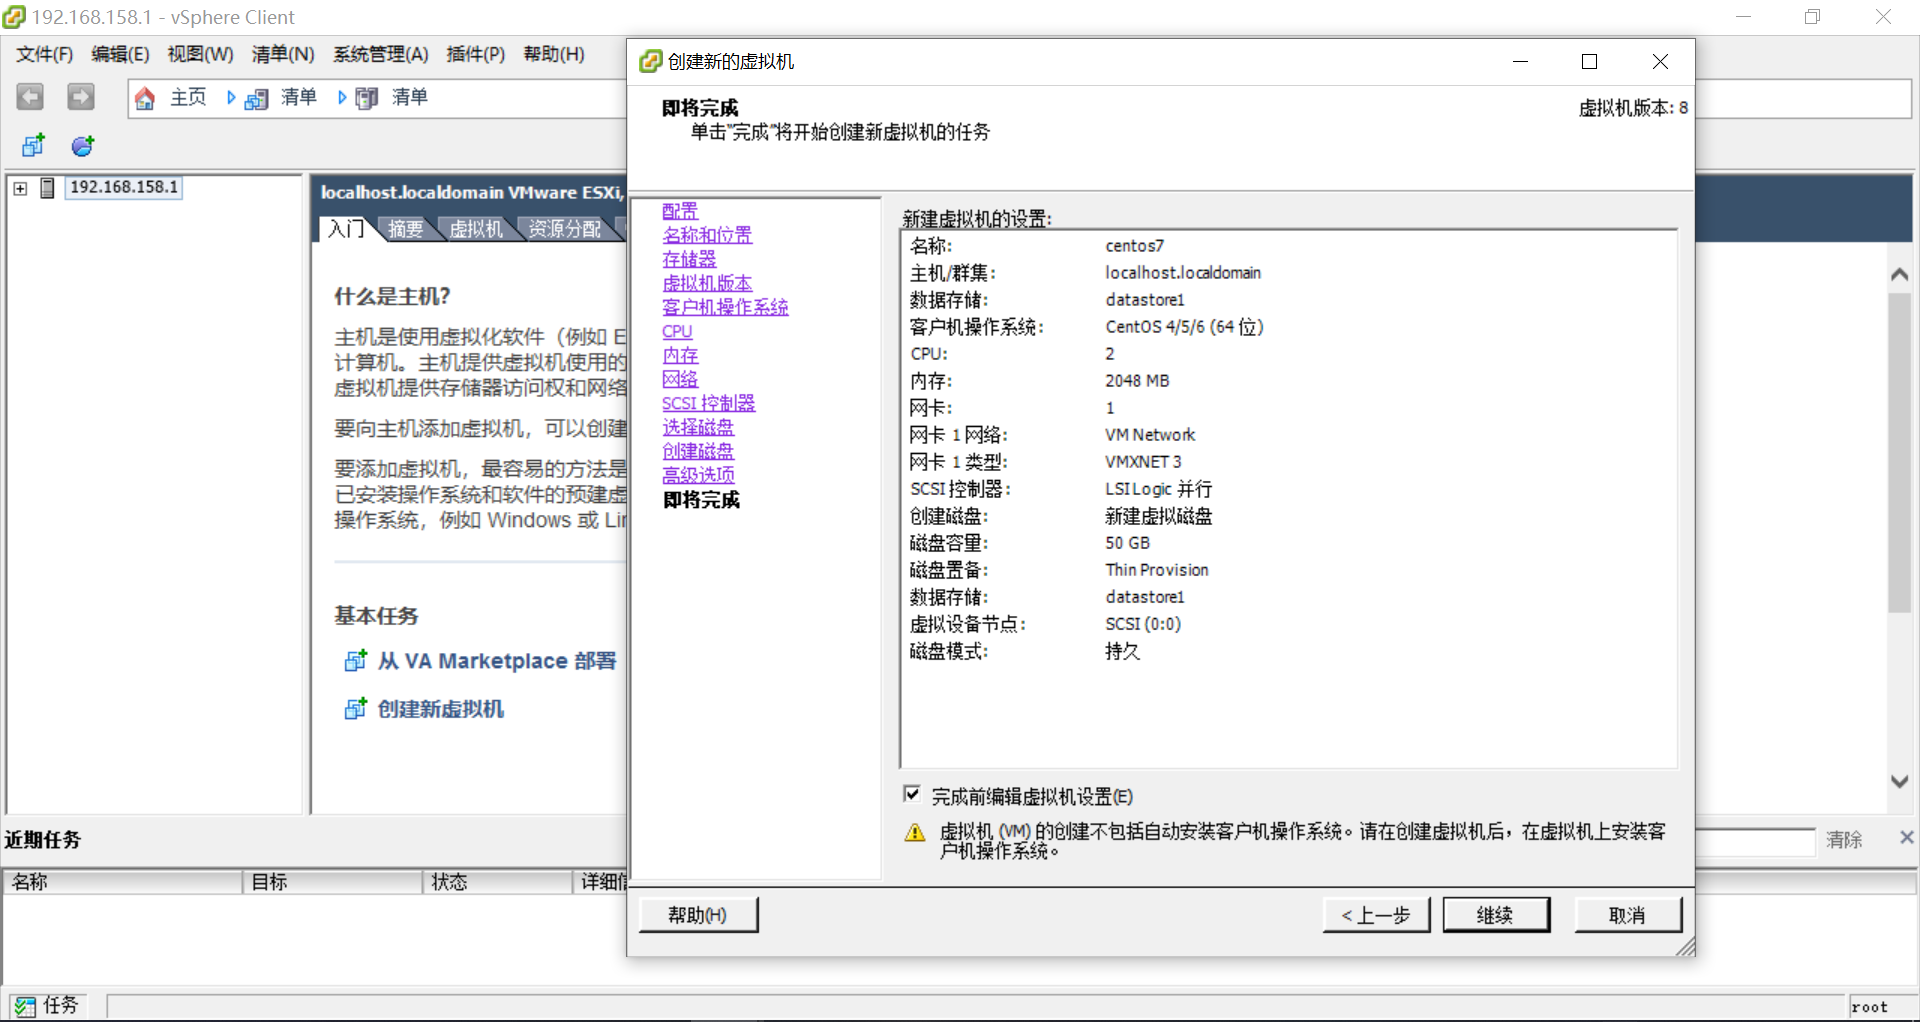Open the 清单(N) menu
This screenshot has height=1022, width=1920.
pos(283,54)
